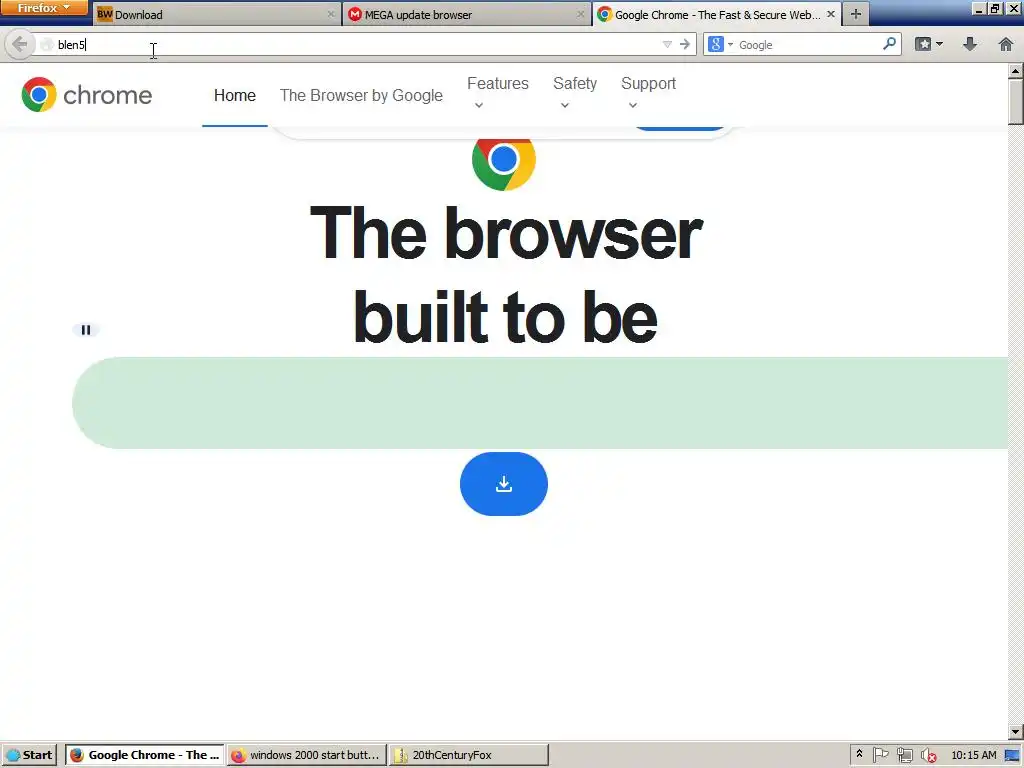Close the MEGA update browser tab
This screenshot has width=1024, height=768.
(581, 14)
